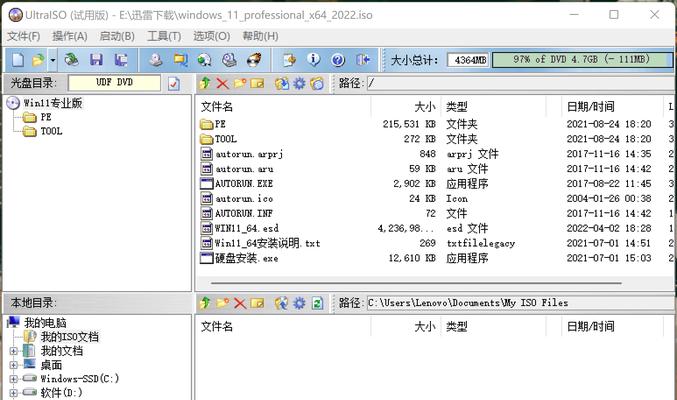Viewport: 677px width, 400px height.
Task: Click the local pane Rename icon
Action: click(x=257, y=303)
